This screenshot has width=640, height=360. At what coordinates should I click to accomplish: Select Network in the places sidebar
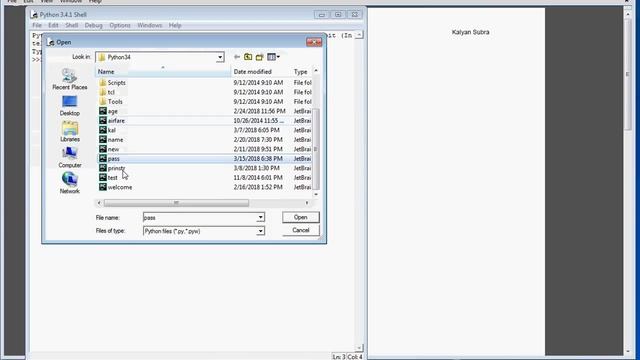pyautogui.click(x=70, y=183)
